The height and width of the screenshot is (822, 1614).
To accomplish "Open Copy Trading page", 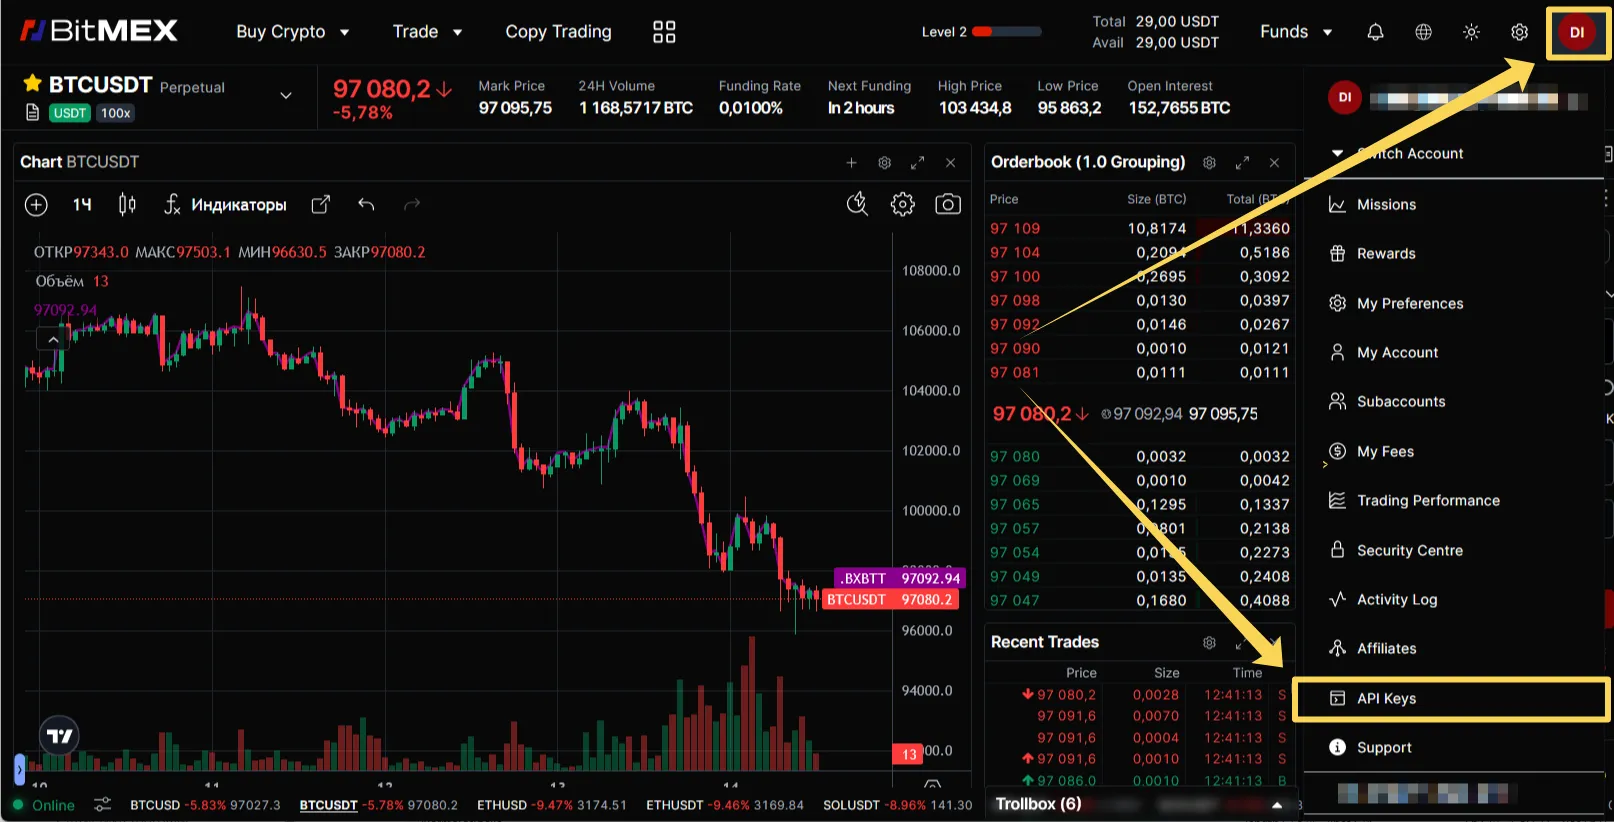I will pyautogui.click(x=558, y=32).
